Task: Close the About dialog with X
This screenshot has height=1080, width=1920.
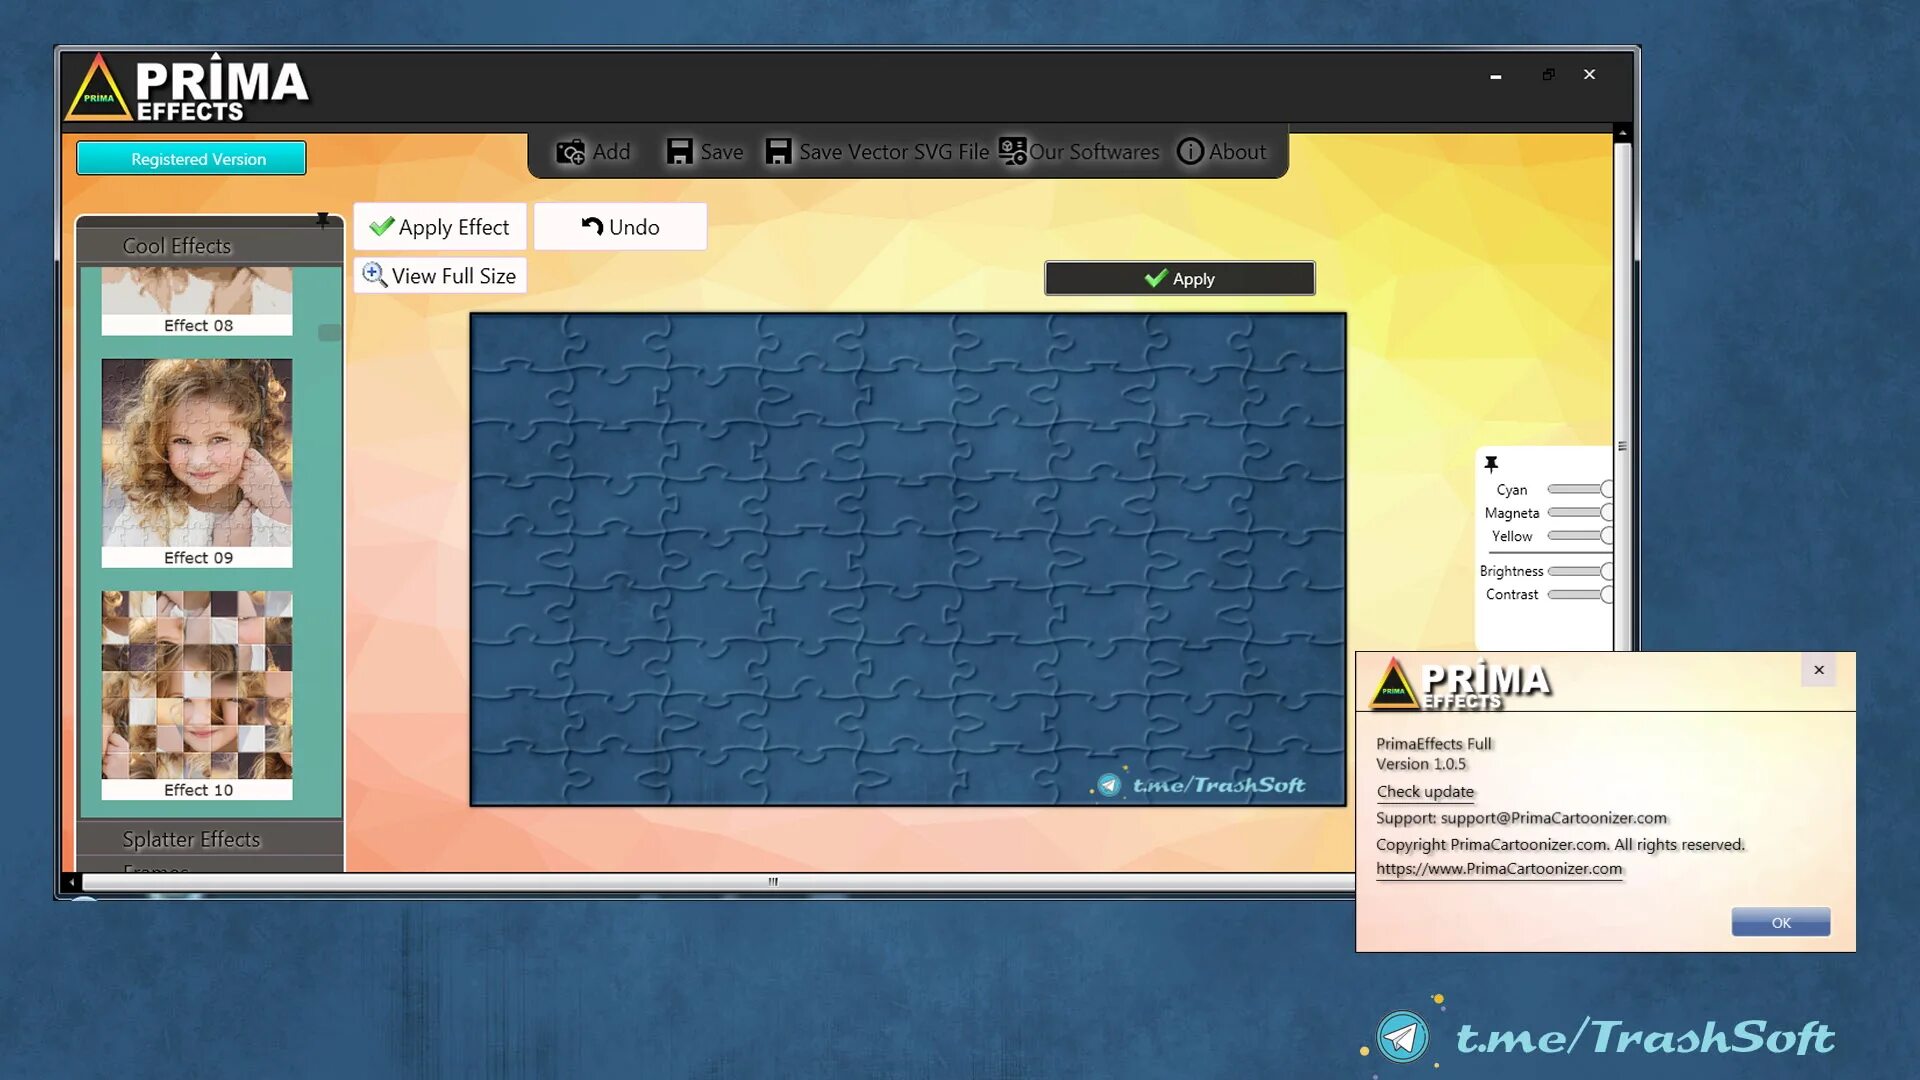Action: (x=1819, y=670)
